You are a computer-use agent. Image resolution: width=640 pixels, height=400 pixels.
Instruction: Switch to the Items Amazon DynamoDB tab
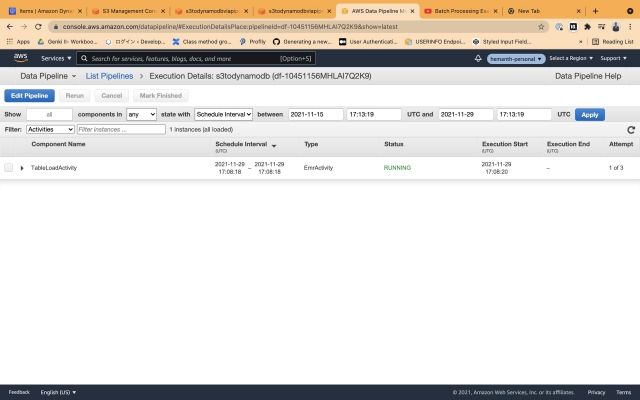[45, 11]
